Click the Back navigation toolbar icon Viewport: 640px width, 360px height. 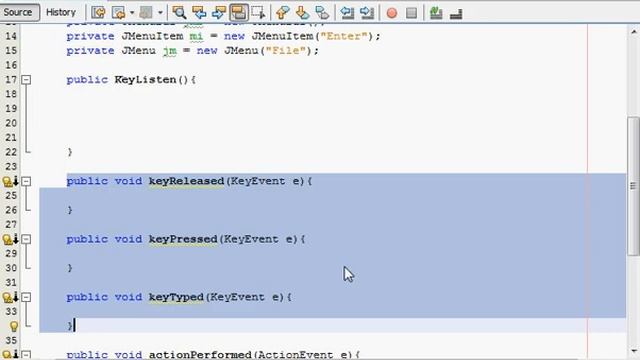(118, 13)
